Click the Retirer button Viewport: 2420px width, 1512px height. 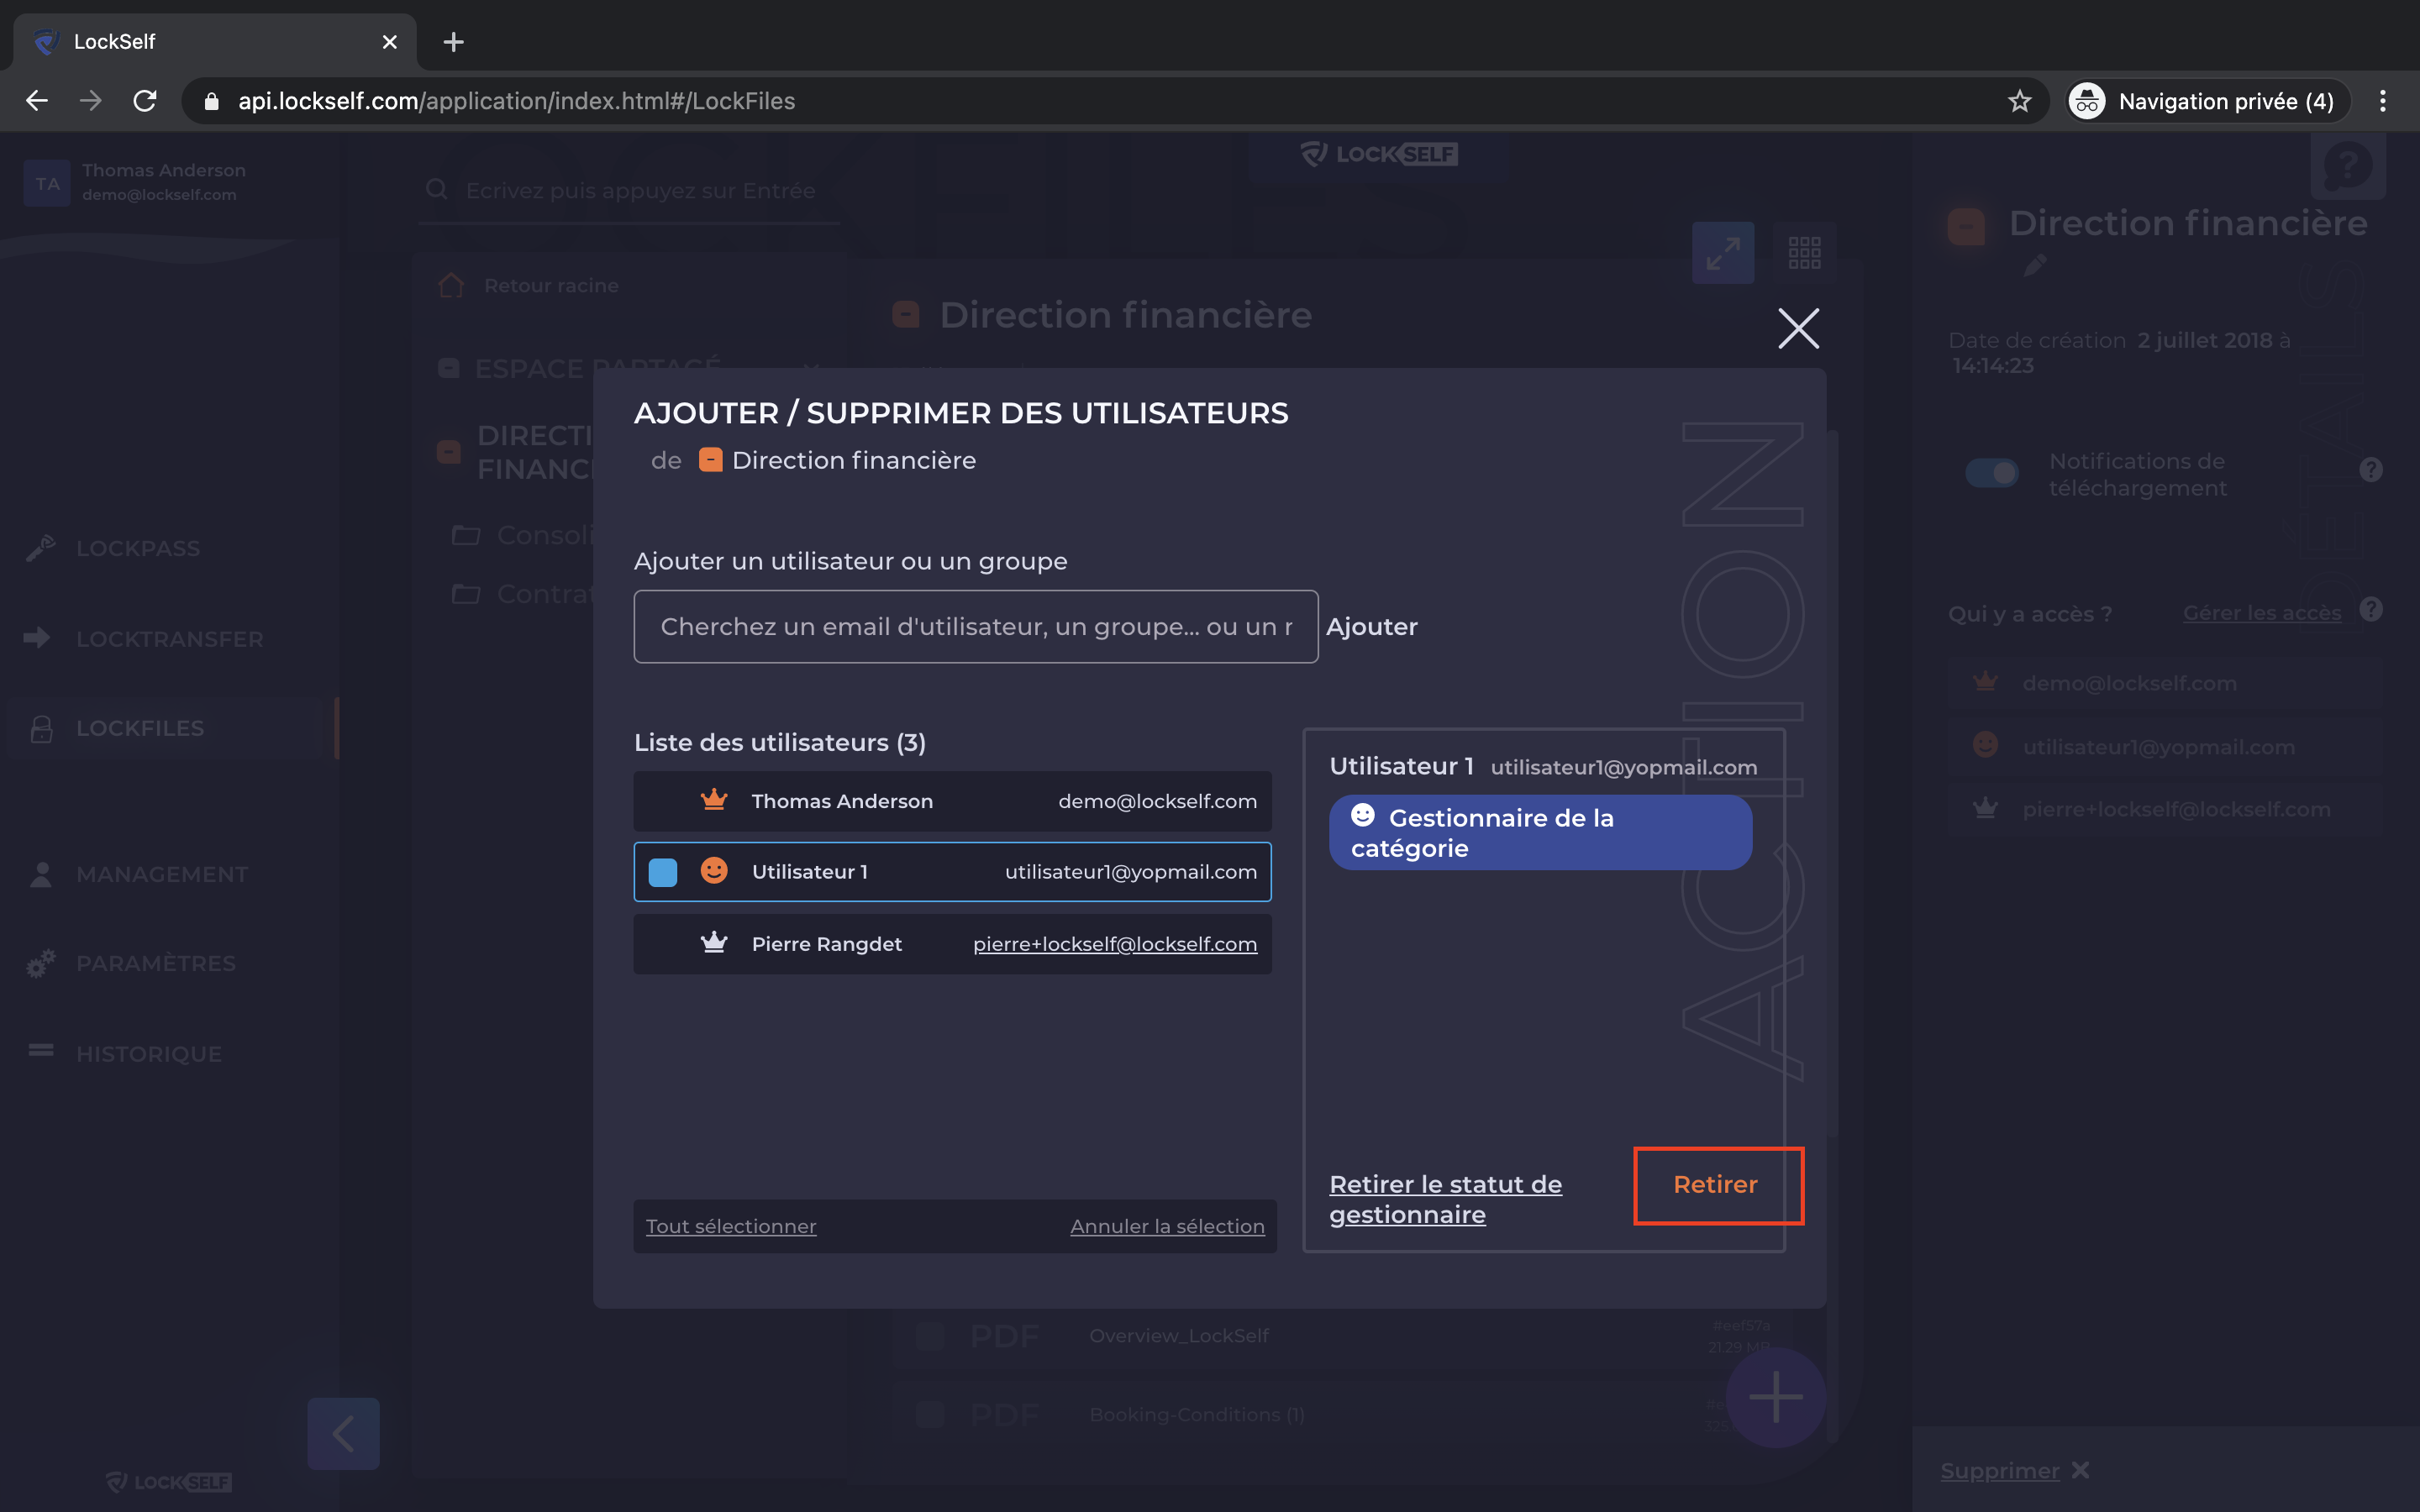(1716, 1185)
